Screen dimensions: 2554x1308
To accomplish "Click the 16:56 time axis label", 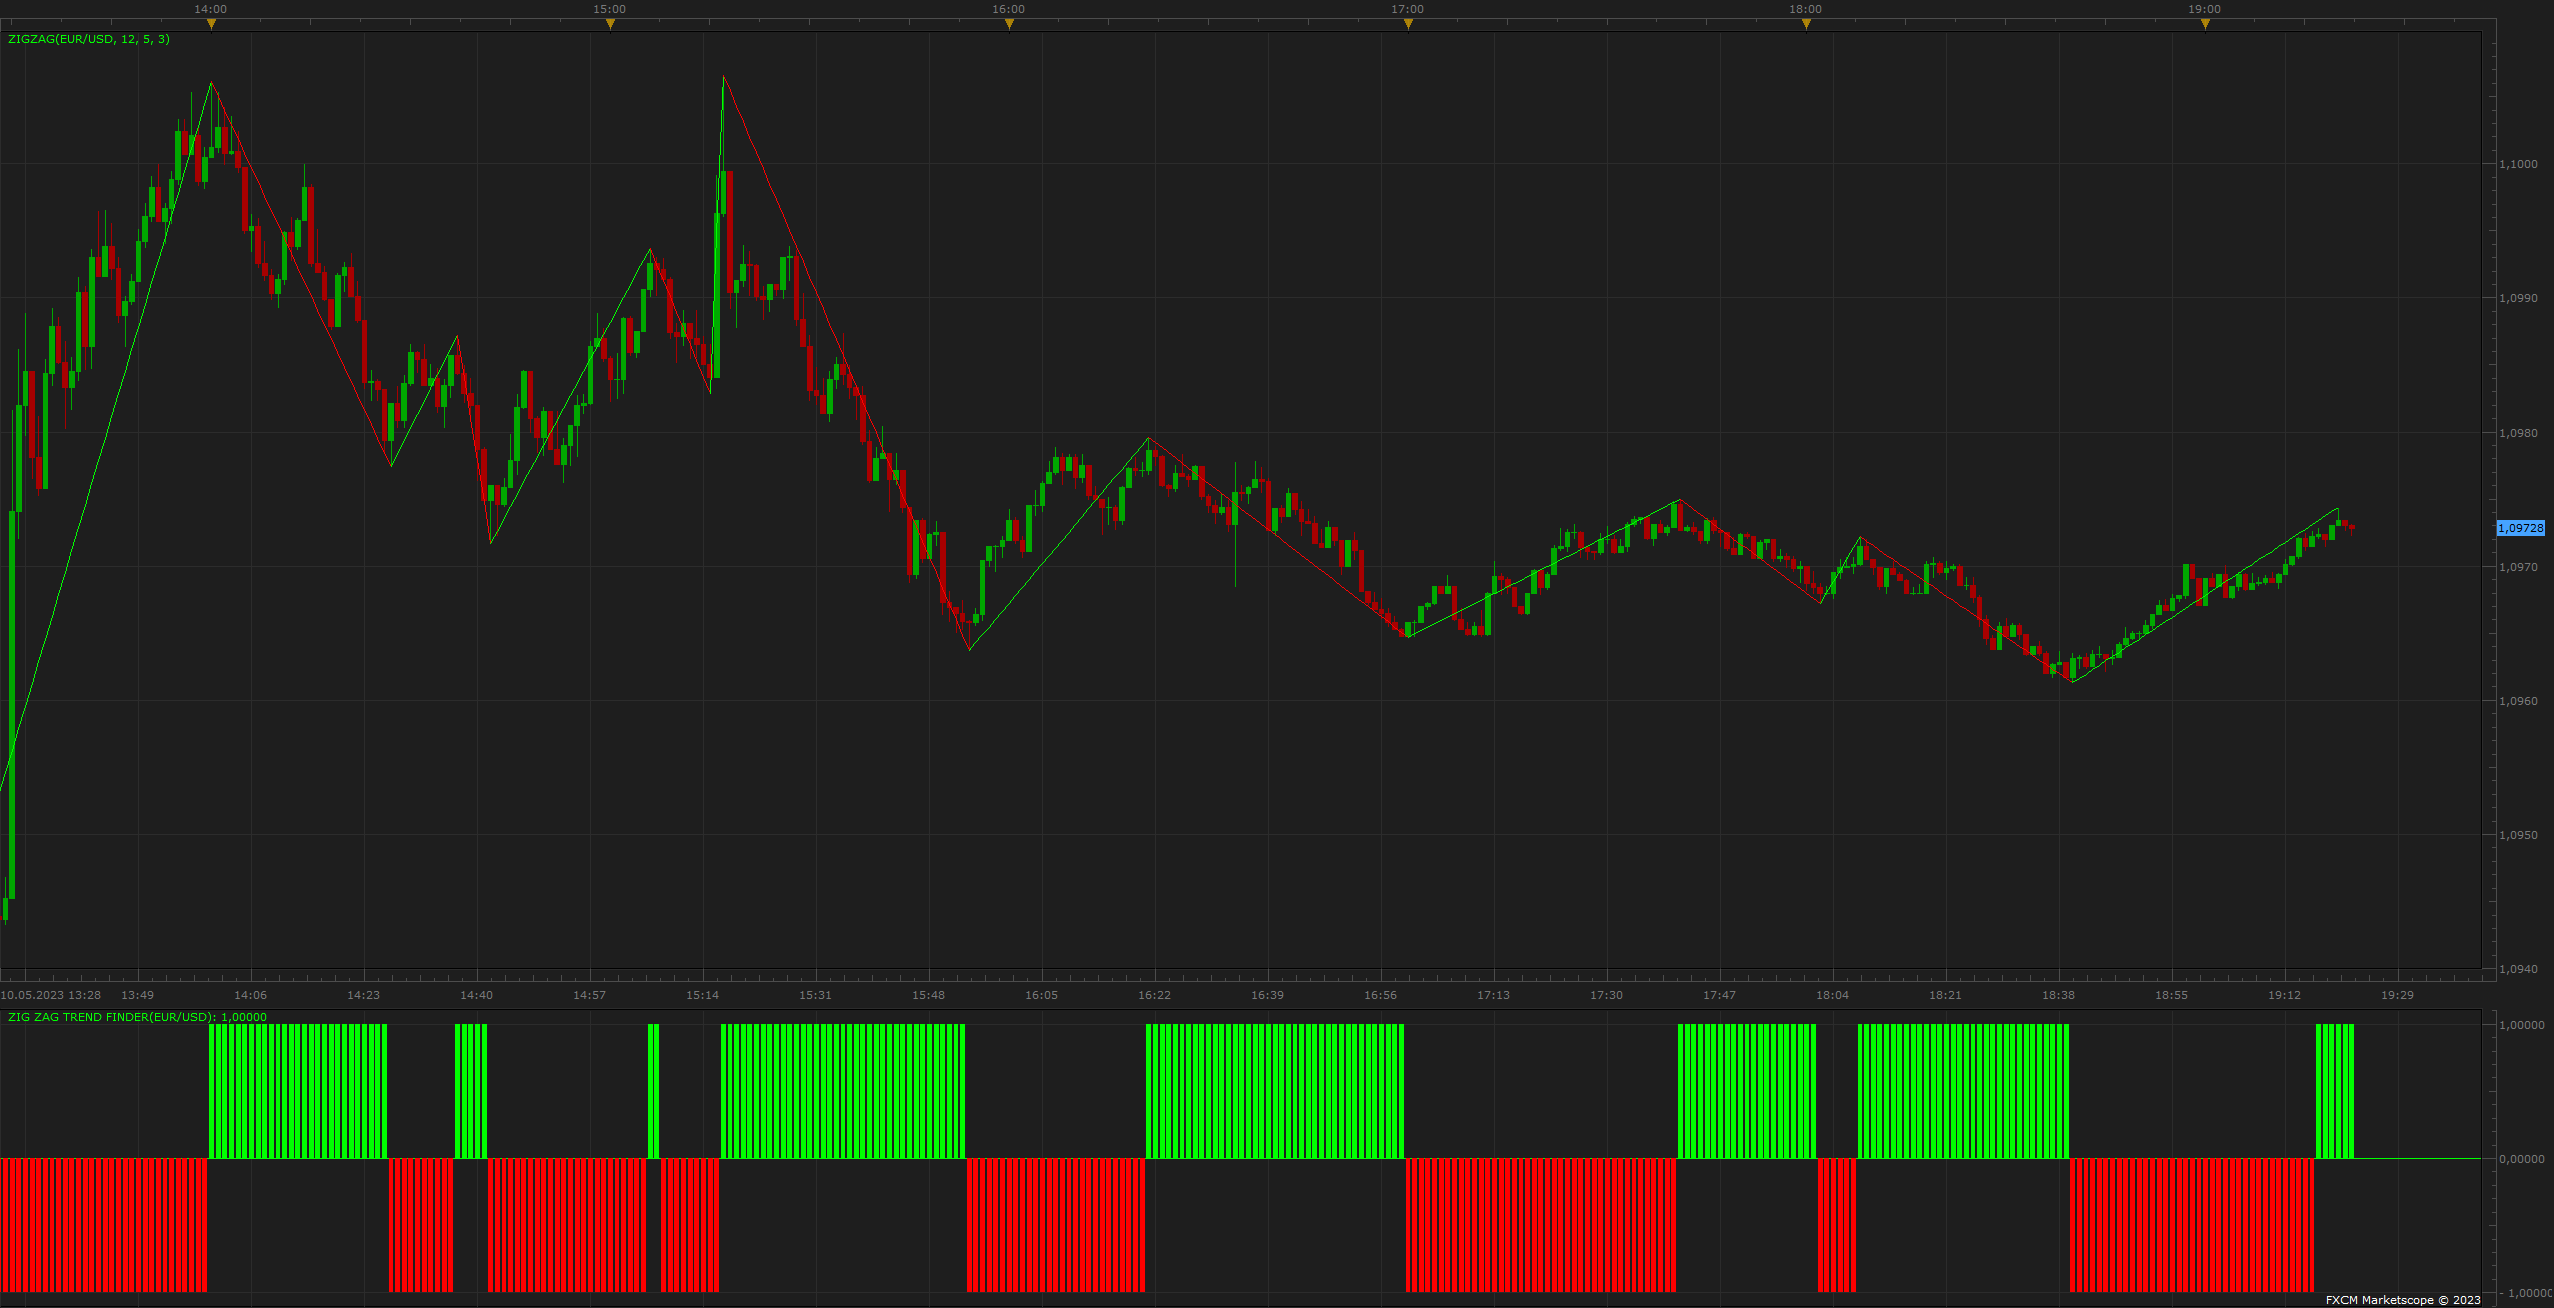I will (1380, 995).
